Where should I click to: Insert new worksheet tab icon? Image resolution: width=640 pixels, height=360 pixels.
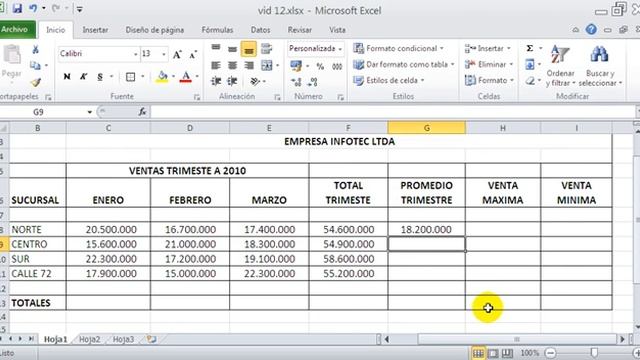pyautogui.click(x=152, y=339)
